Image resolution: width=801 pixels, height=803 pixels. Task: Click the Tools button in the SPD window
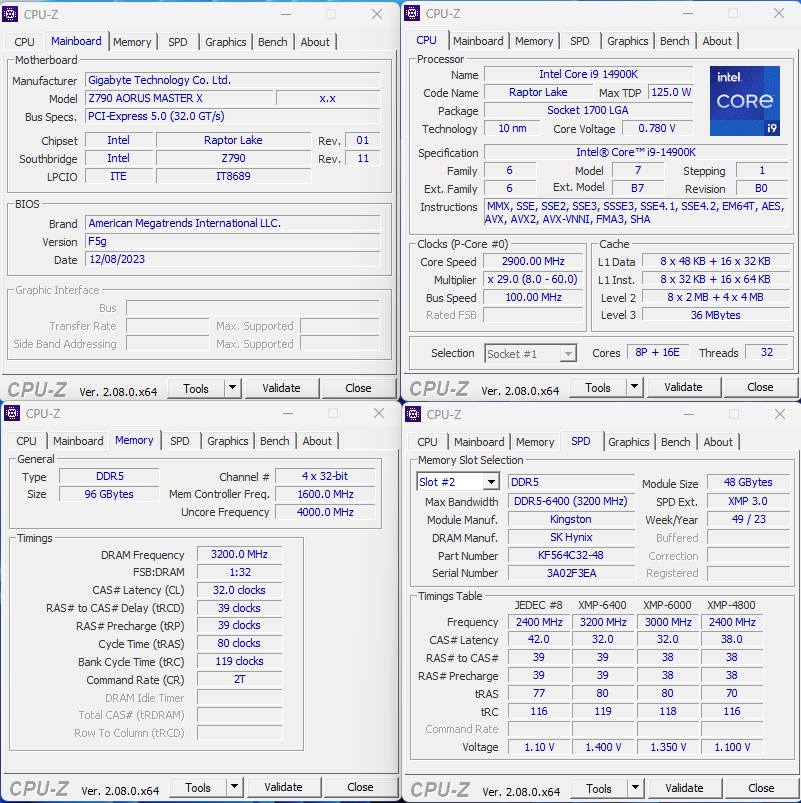coord(599,788)
